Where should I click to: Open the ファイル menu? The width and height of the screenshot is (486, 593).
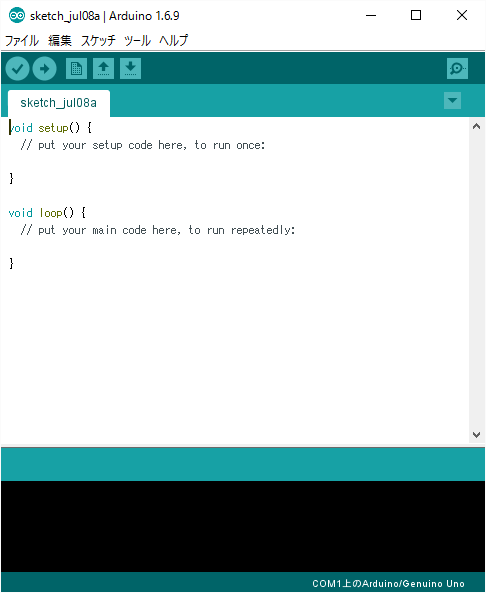tap(22, 40)
